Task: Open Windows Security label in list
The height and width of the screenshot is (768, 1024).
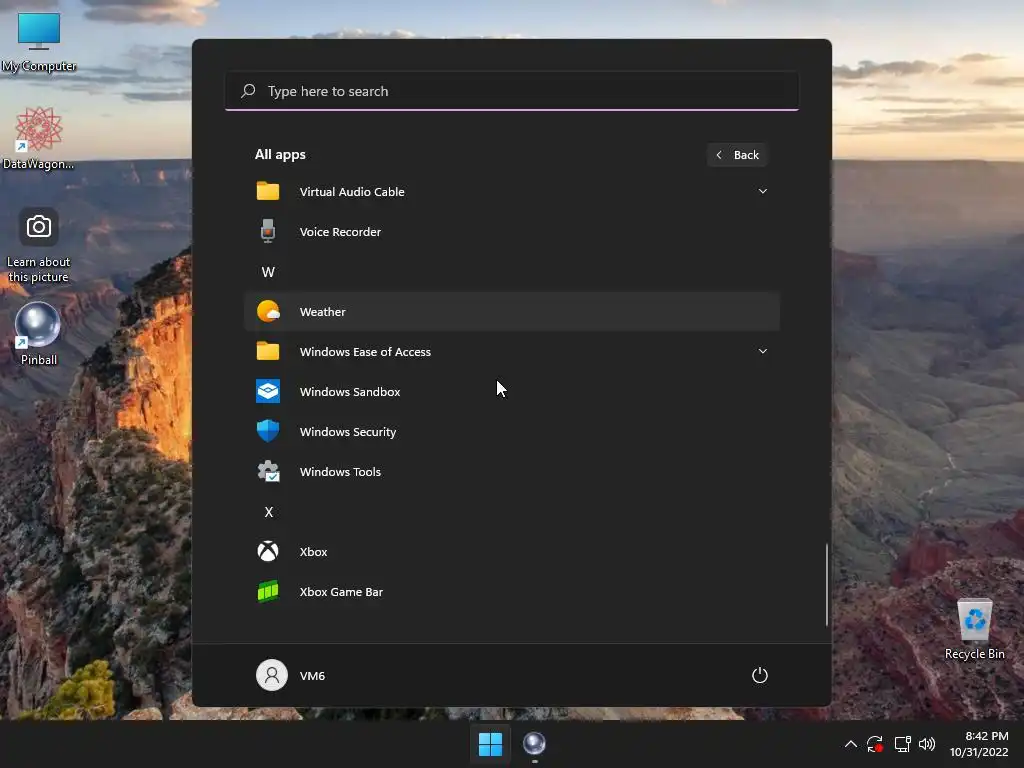Action: pos(348,432)
